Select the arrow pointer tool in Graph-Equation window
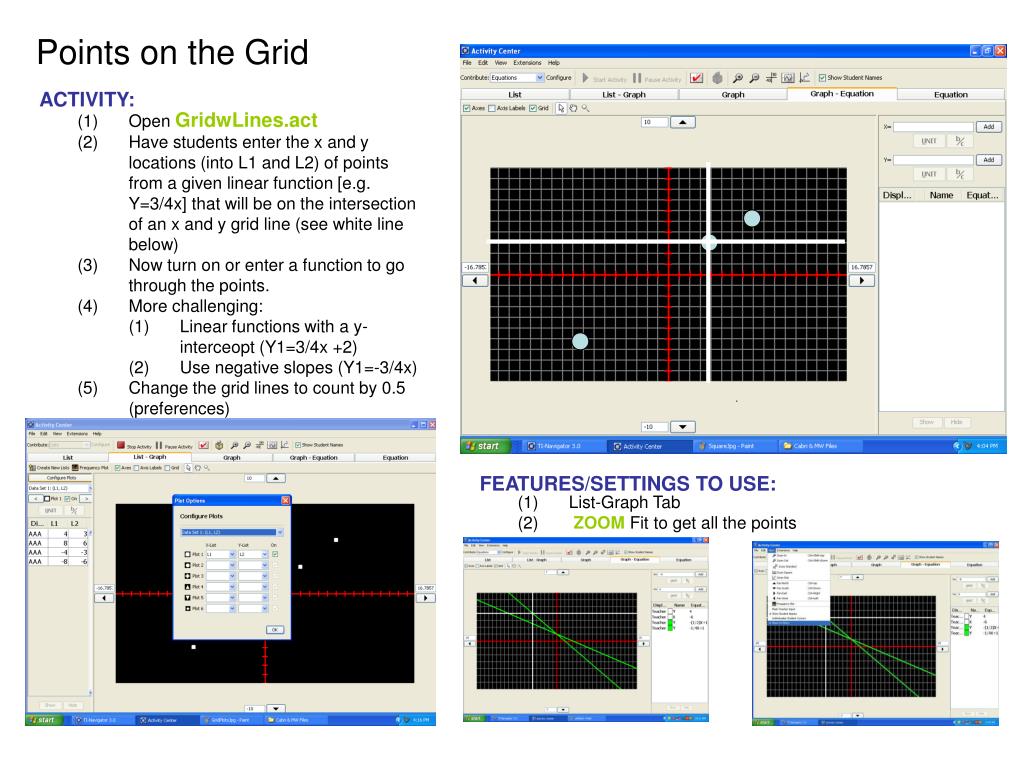1024x768 pixels. click(x=561, y=108)
